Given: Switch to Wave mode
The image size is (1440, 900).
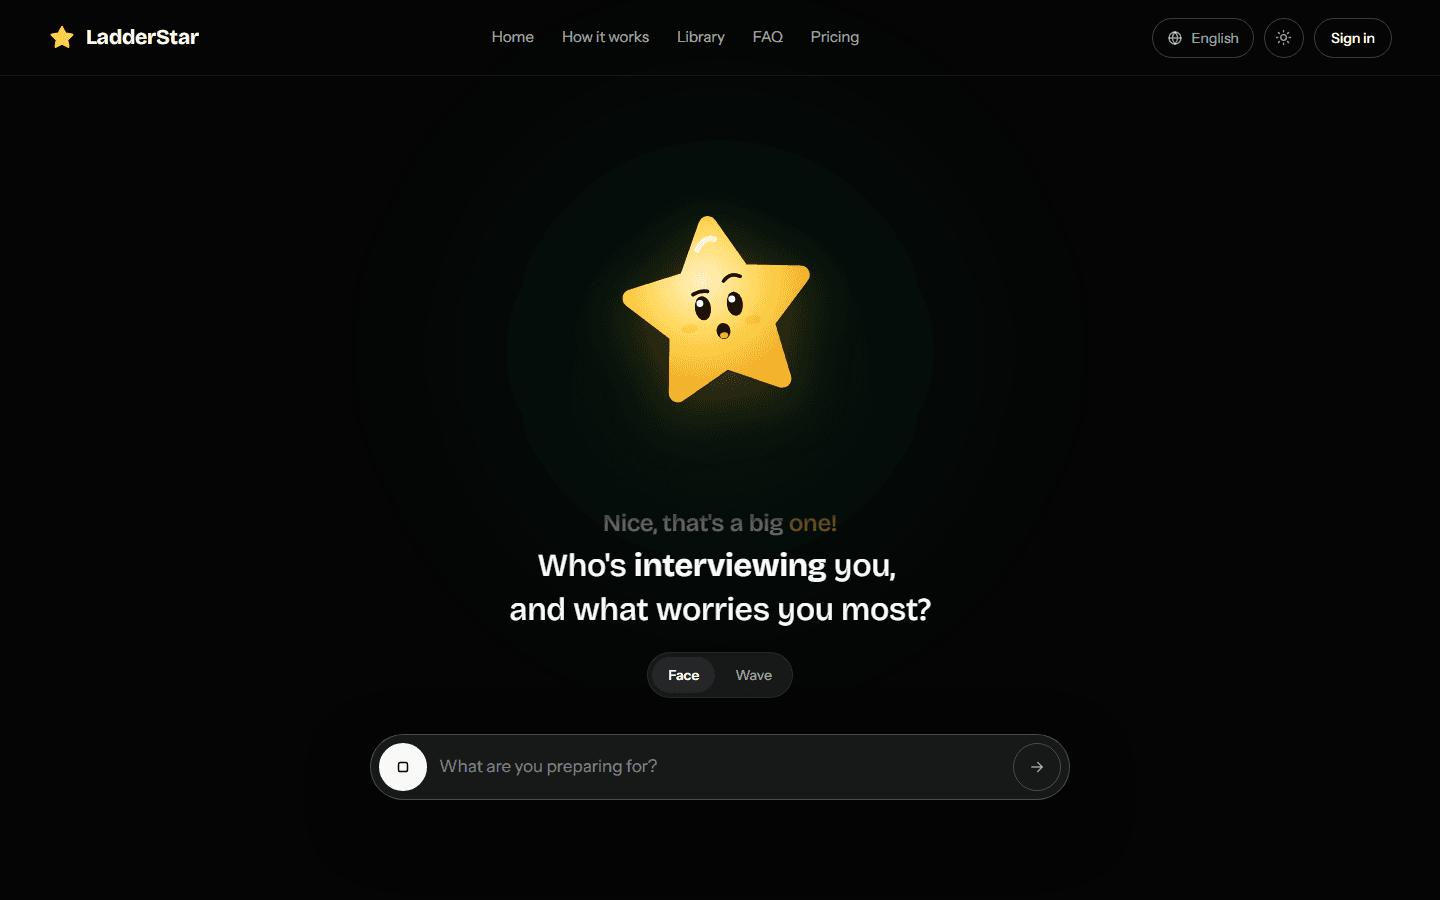Looking at the screenshot, I should (x=754, y=675).
